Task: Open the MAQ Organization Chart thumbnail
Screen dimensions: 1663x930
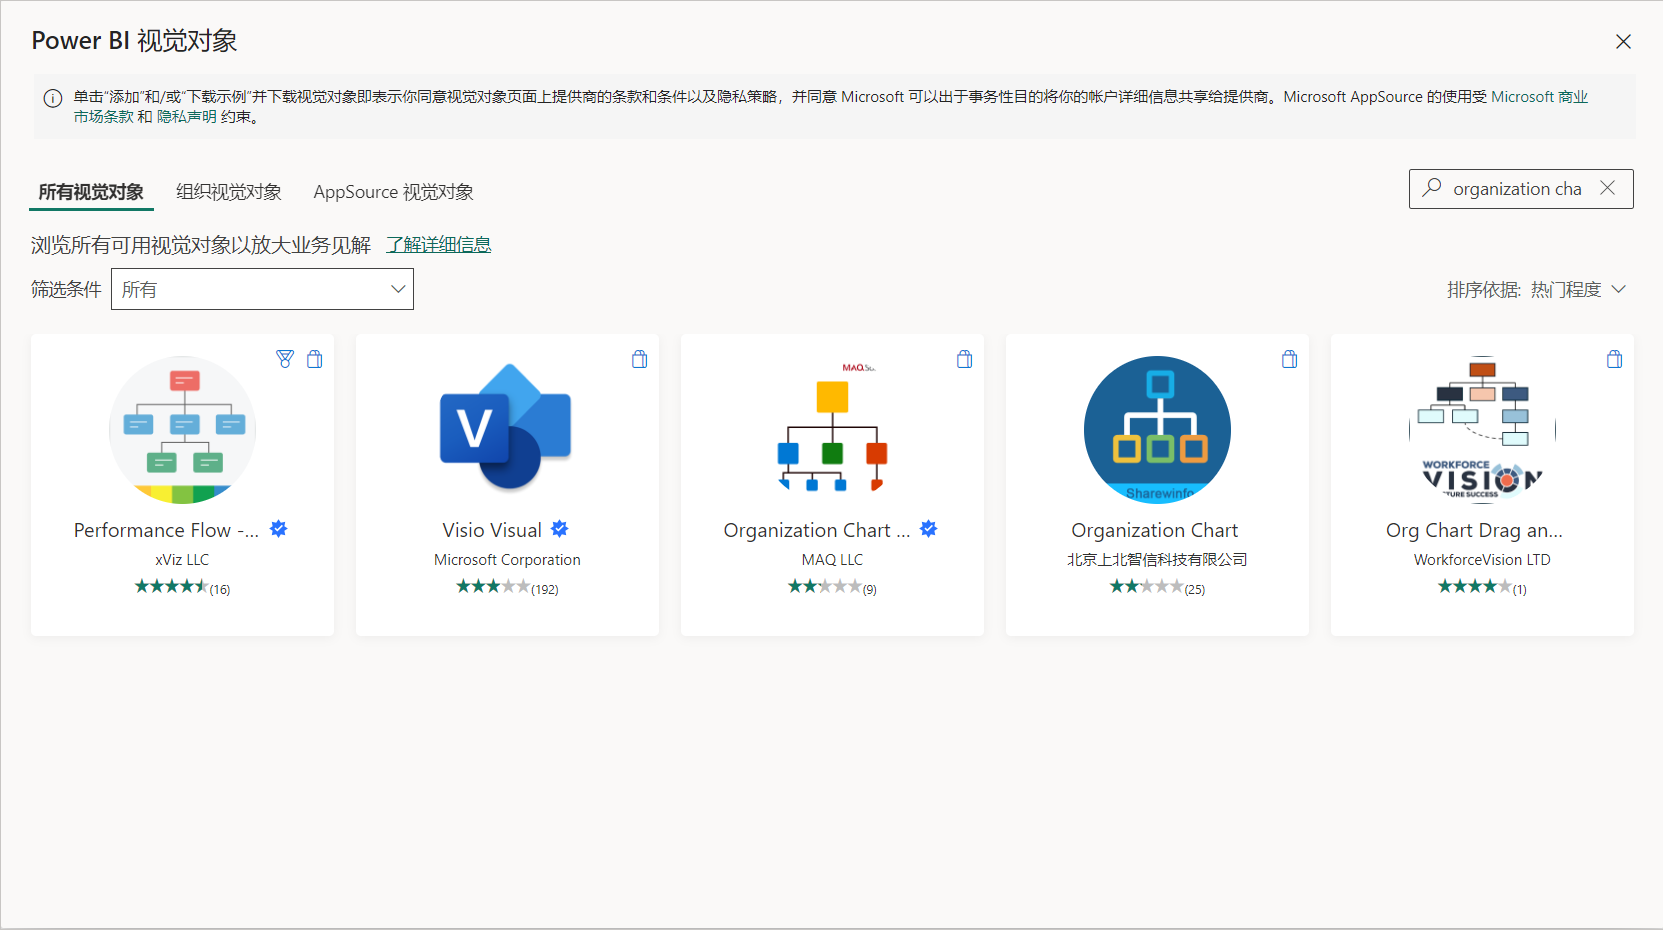Action: click(x=832, y=428)
